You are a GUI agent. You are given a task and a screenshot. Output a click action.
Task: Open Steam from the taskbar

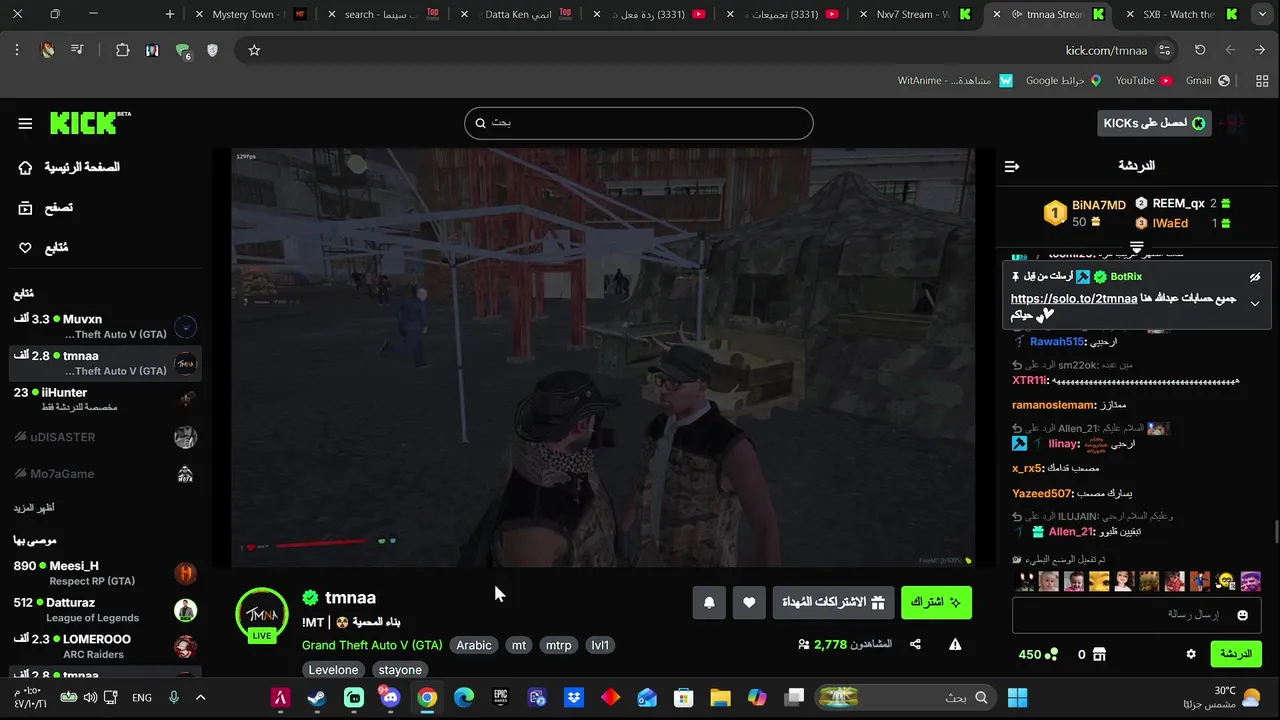[x=316, y=698]
